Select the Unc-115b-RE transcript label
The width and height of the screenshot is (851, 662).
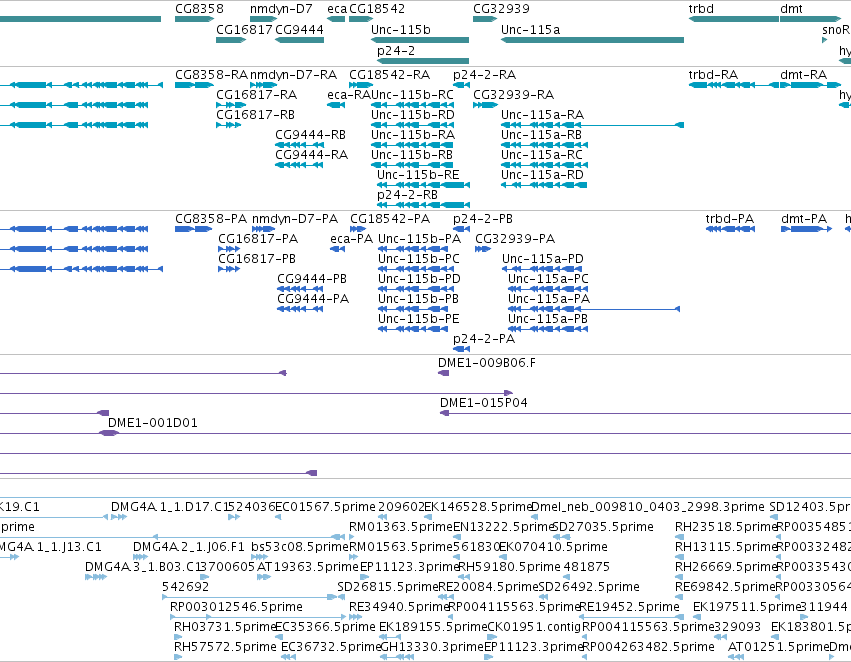coord(418,175)
